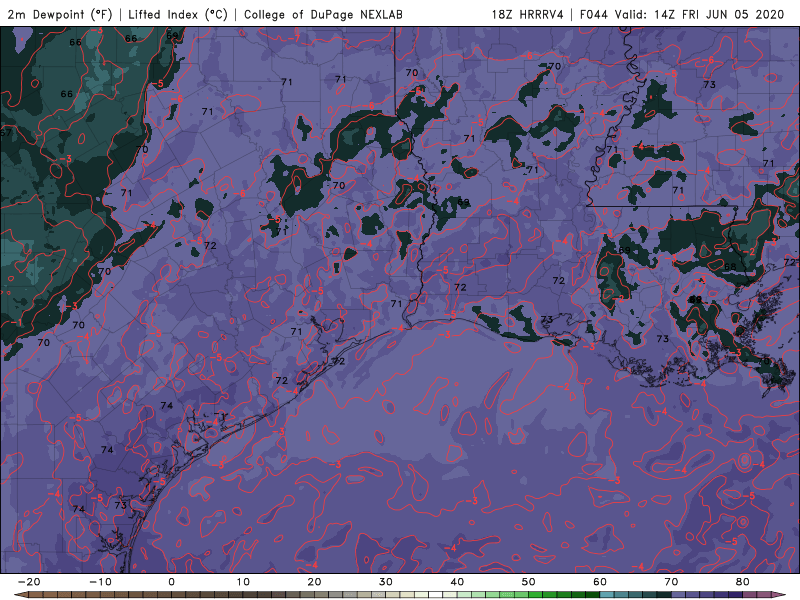The image size is (800, 600).
Task: Click the white color bar segment near 40
Action: click(x=436, y=595)
